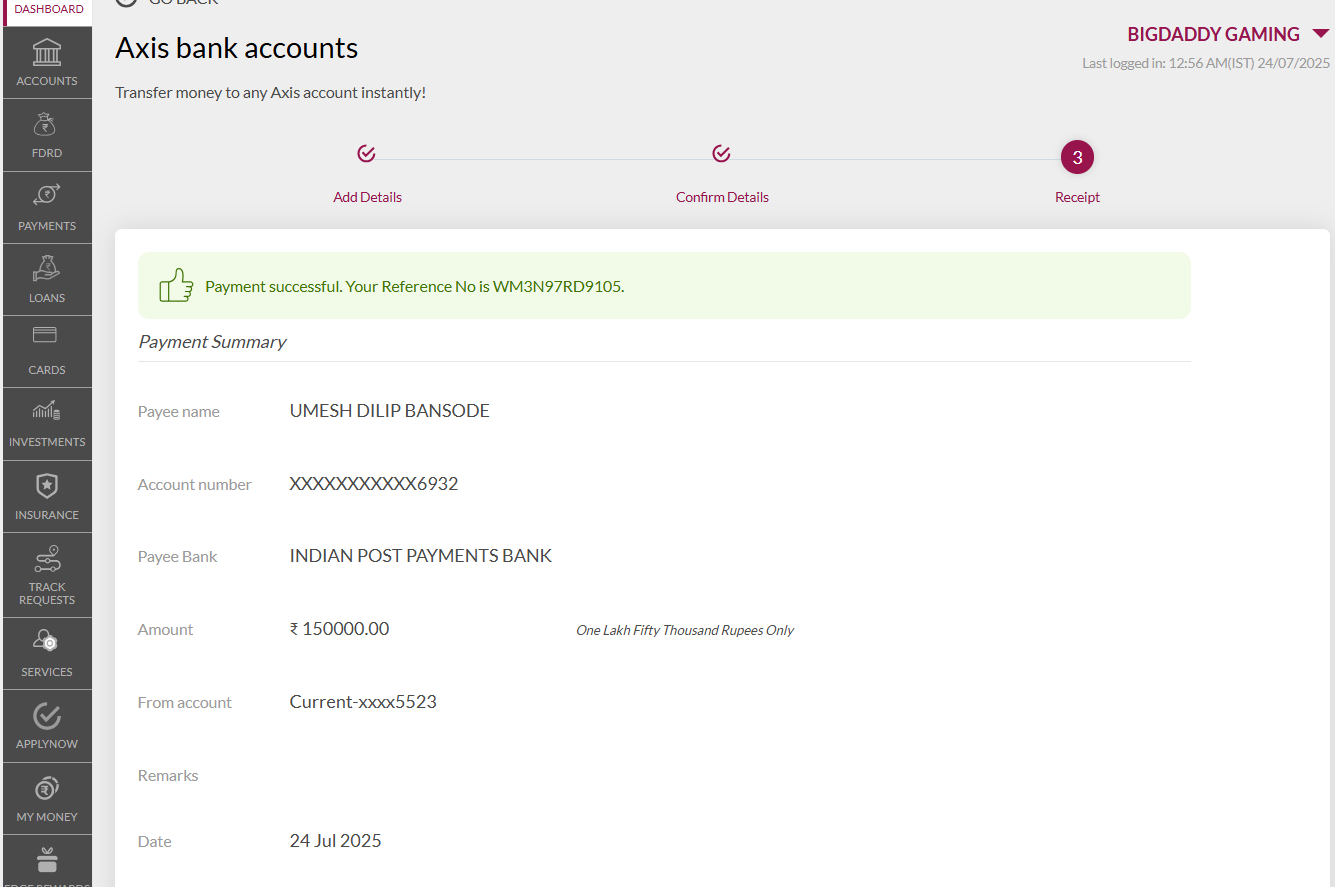Open the Services gear icon
This screenshot has width=1335, height=887.
click(47, 640)
